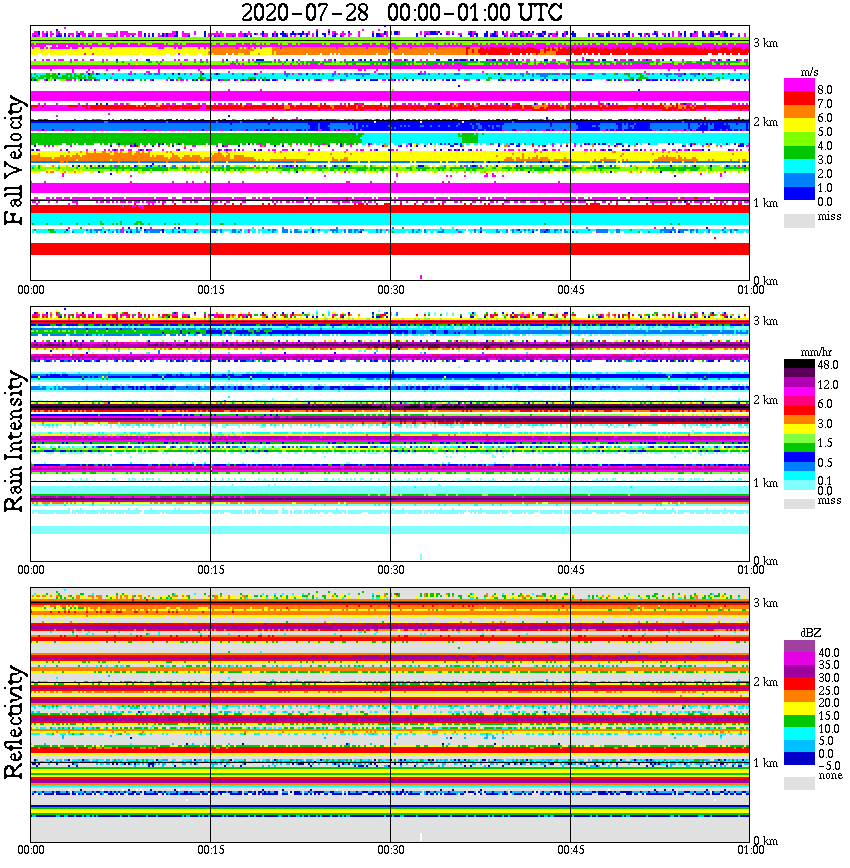Click "1 km" beside the Reflectivity panel

[x=766, y=763]
